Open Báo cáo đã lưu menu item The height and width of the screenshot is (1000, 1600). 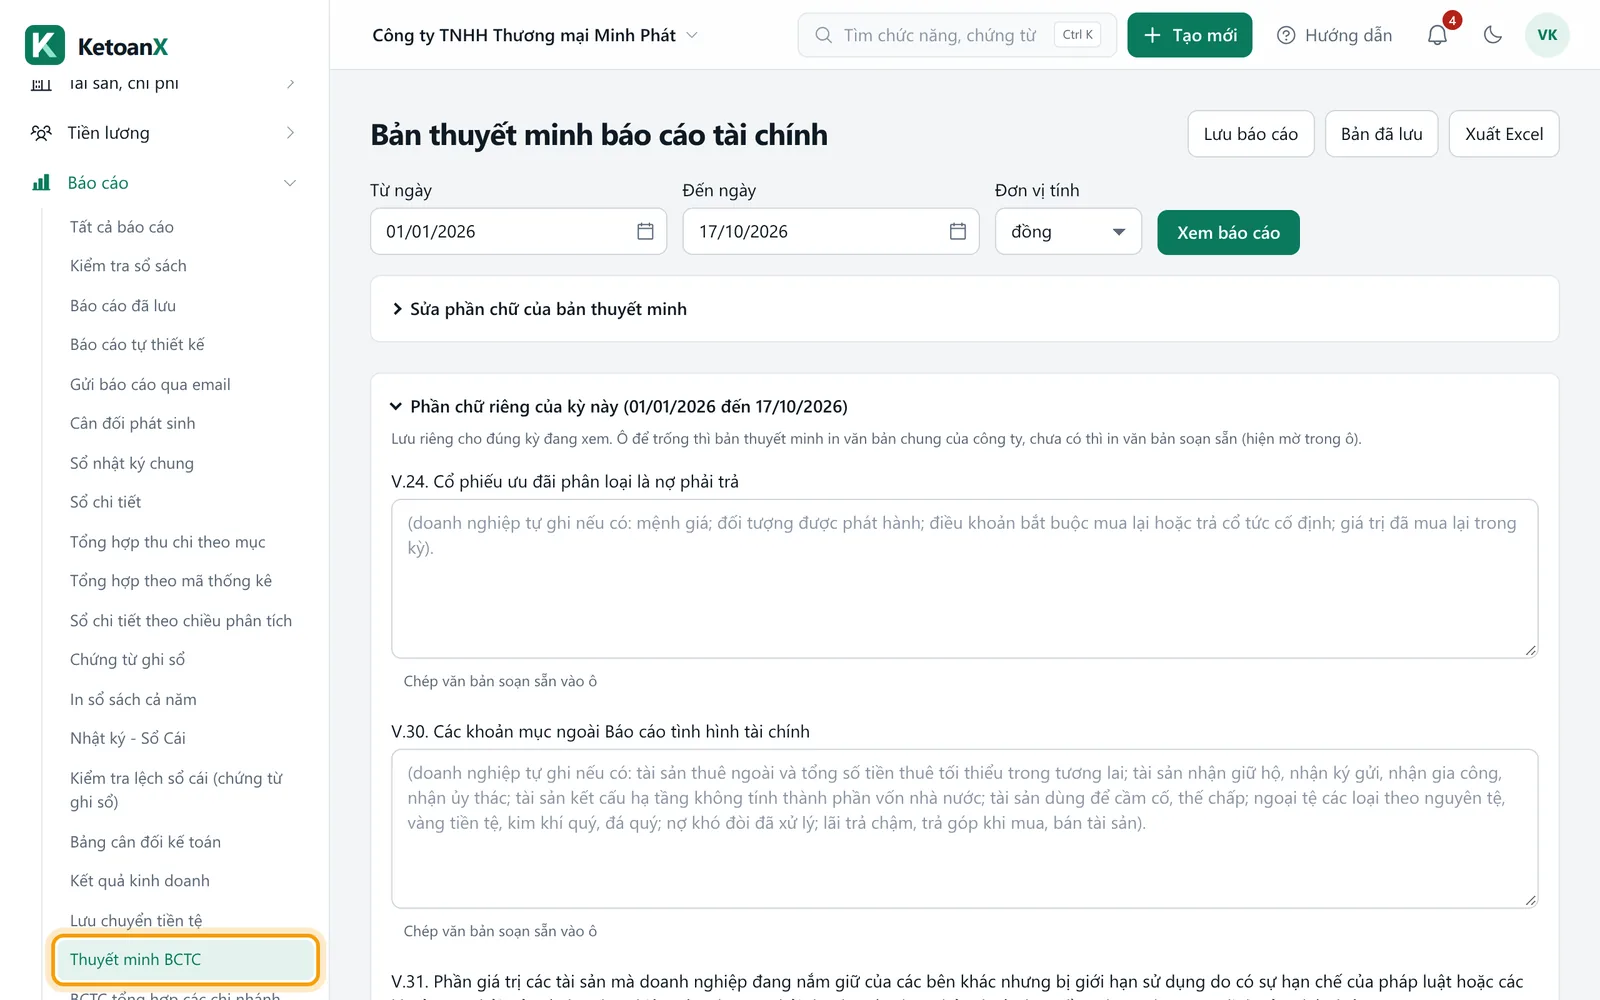(123, 306)
